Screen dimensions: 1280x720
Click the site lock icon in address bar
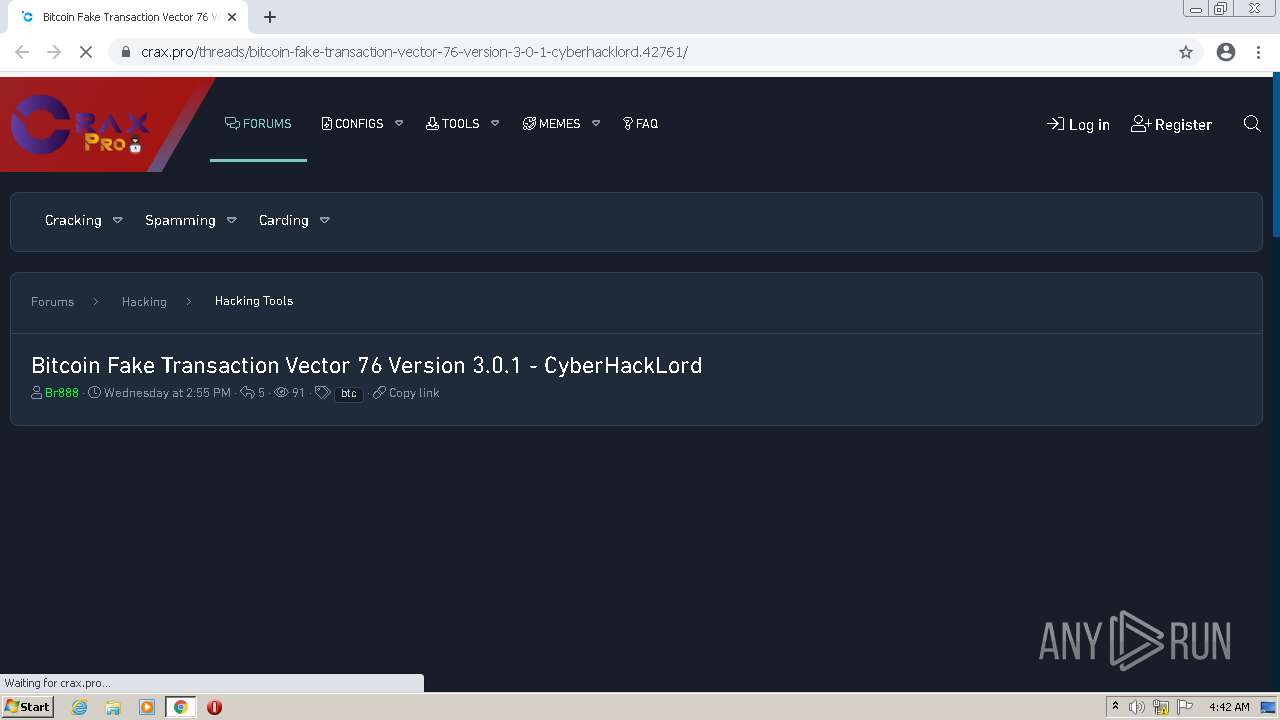click(x=125, y=52)
